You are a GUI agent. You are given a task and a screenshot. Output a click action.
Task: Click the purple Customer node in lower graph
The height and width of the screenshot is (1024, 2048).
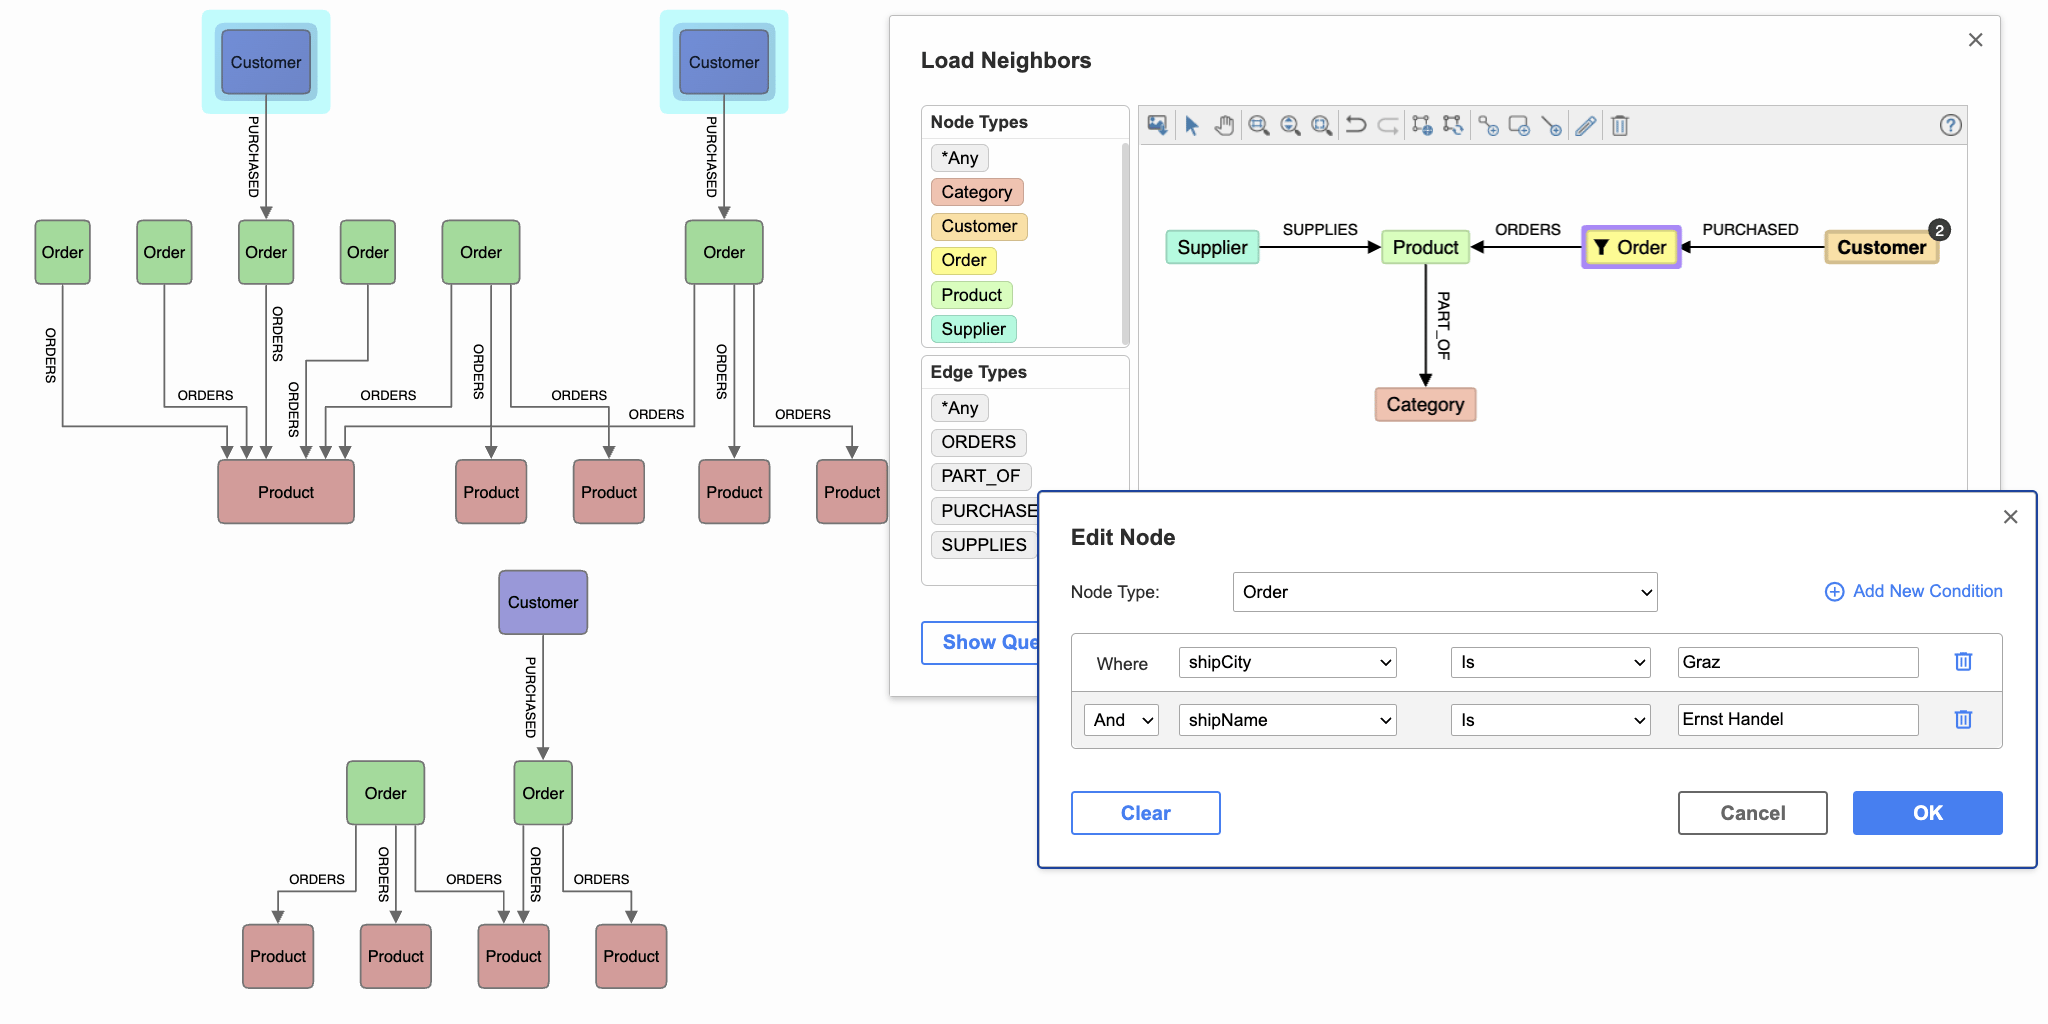pos(543,602)
